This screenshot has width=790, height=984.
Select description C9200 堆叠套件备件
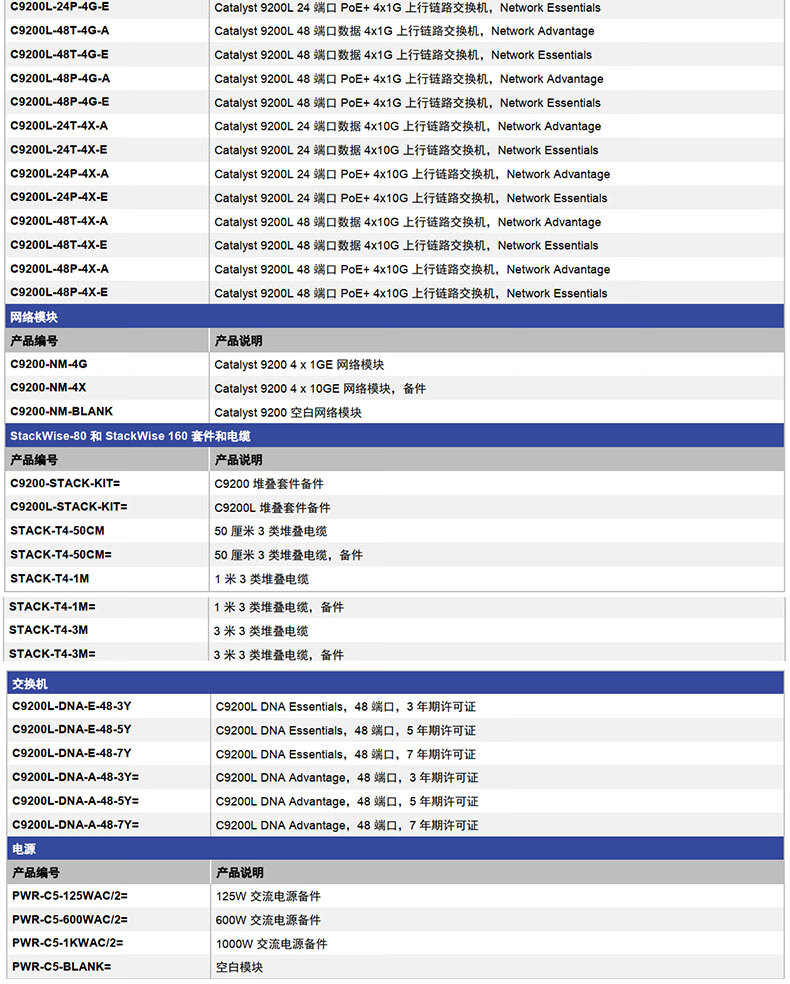[x=269, y=484]
